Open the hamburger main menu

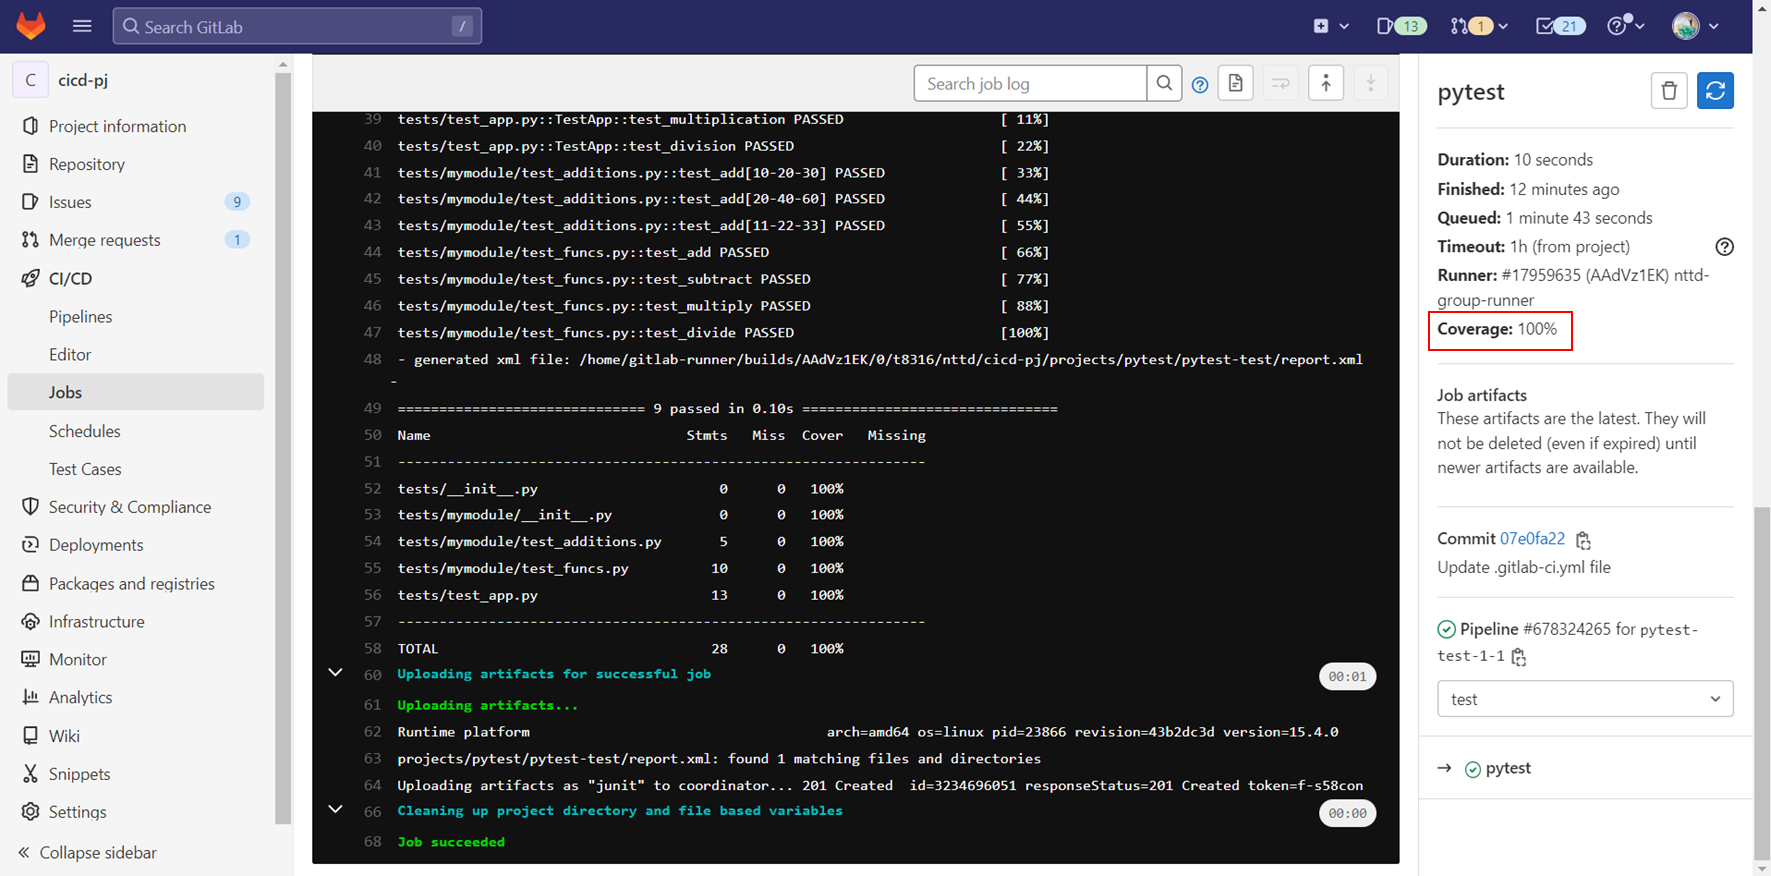[x=82, y=26]
